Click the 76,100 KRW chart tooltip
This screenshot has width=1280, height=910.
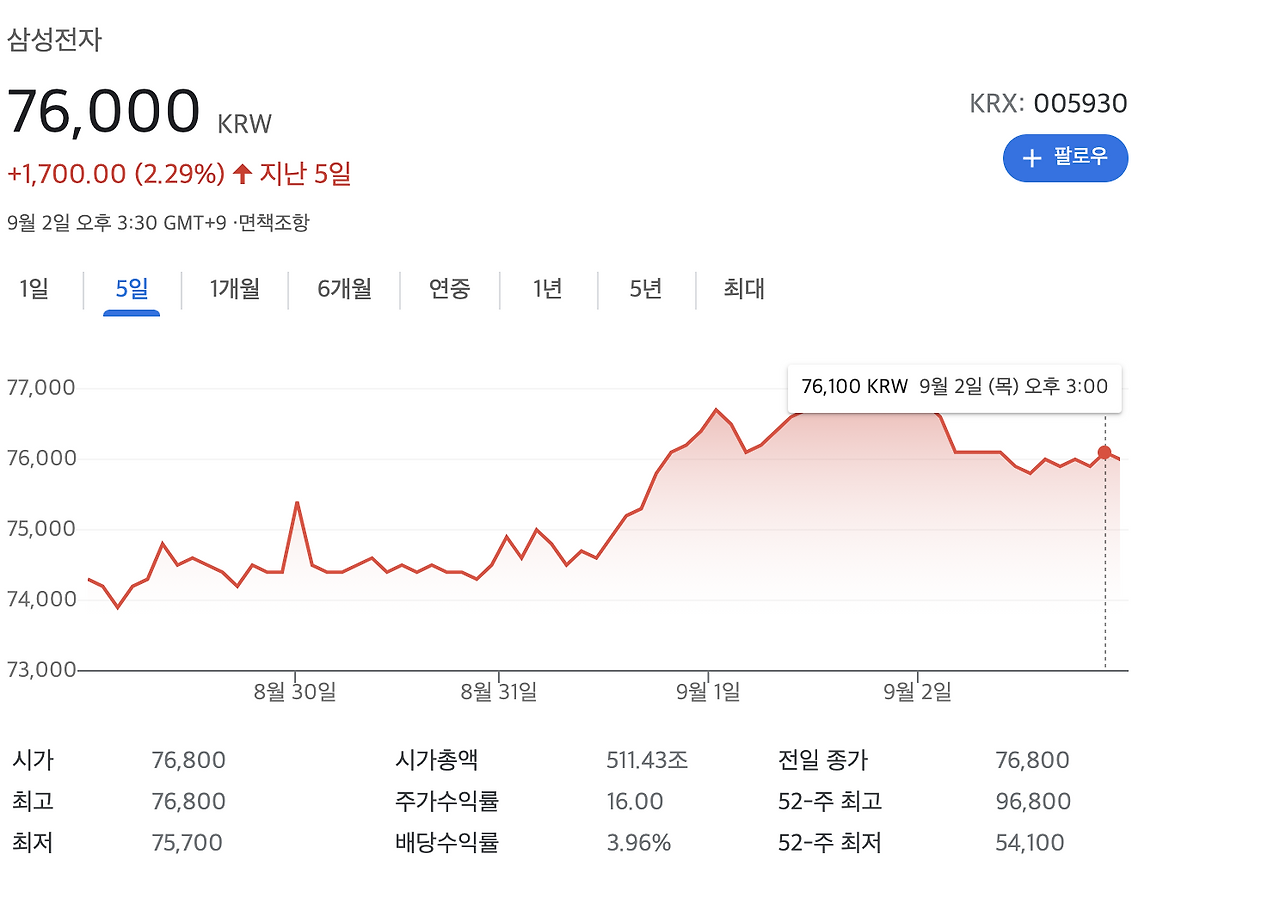click(955, 387)
